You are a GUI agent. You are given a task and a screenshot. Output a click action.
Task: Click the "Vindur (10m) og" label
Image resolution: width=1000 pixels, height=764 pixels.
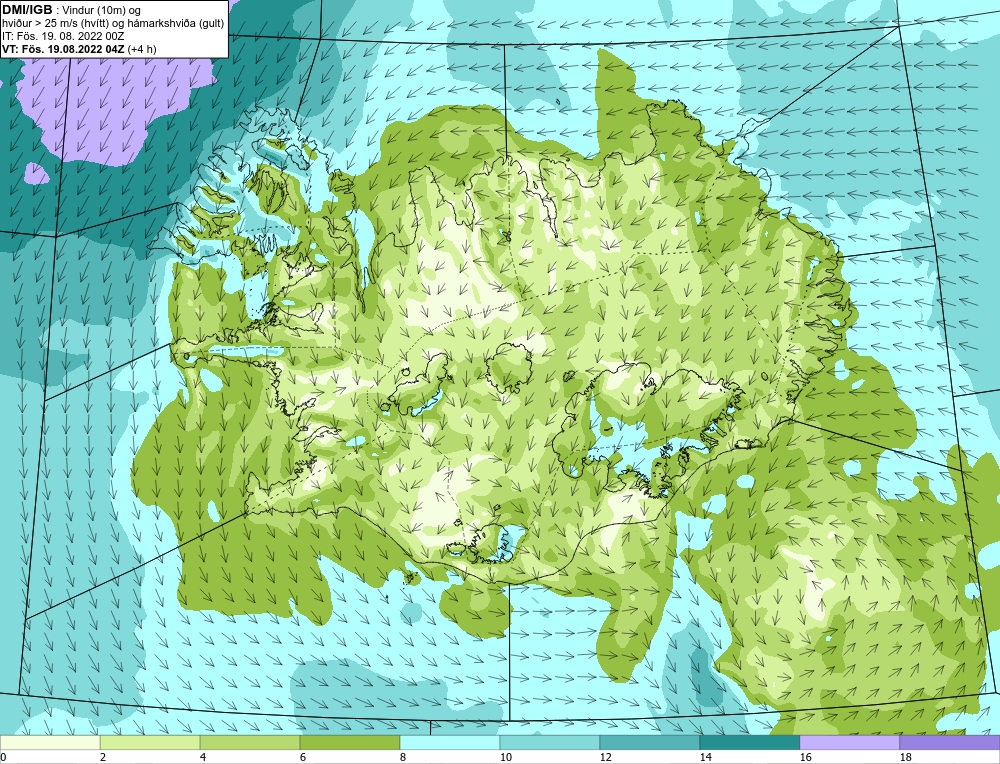point(103,10)
